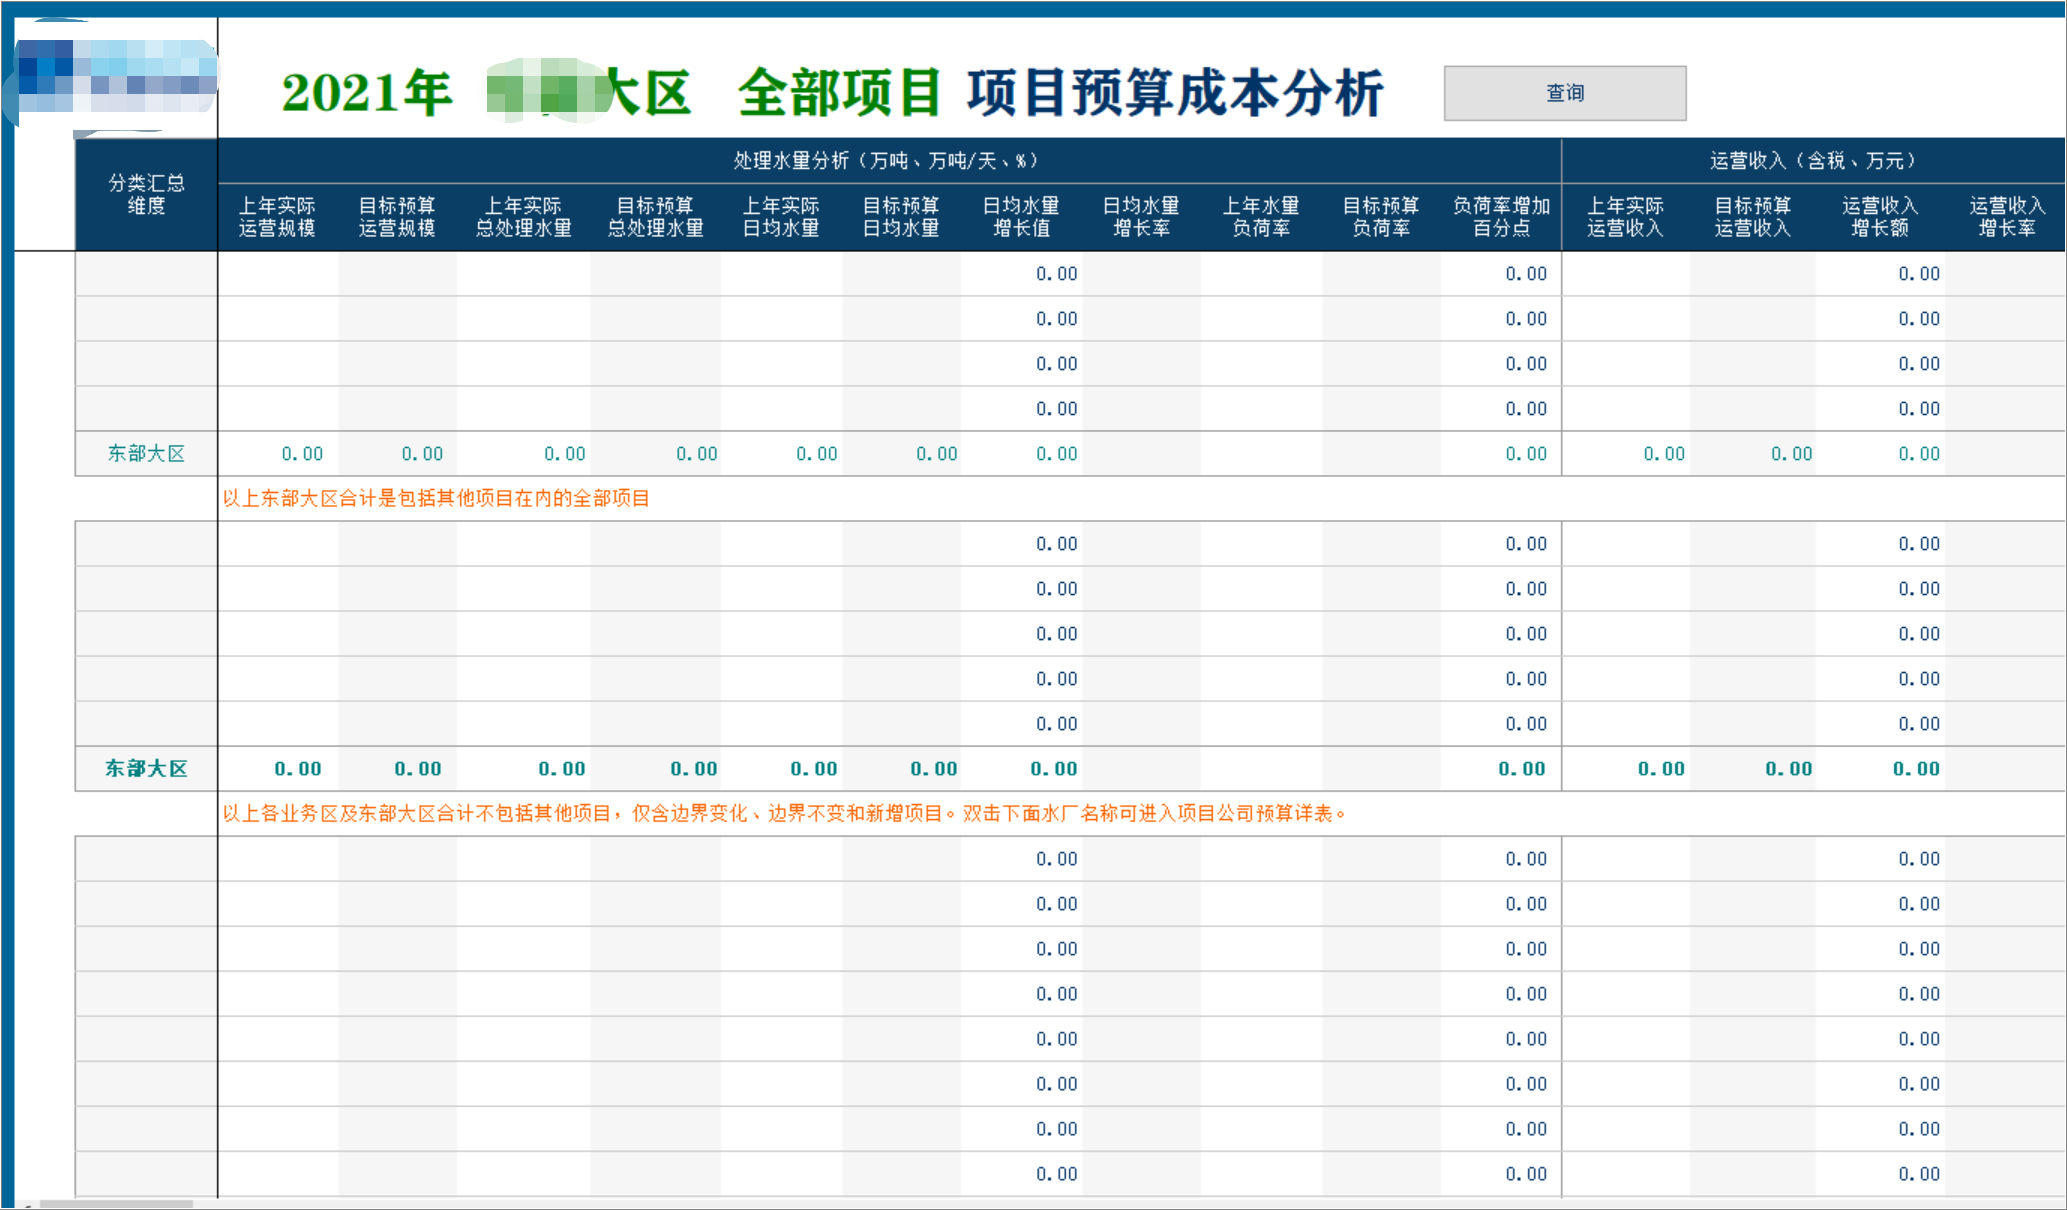Select the 运营收入增长率 column header
The height and width of the screenshot is (1210, 2067).
[x=2007, y=217]
